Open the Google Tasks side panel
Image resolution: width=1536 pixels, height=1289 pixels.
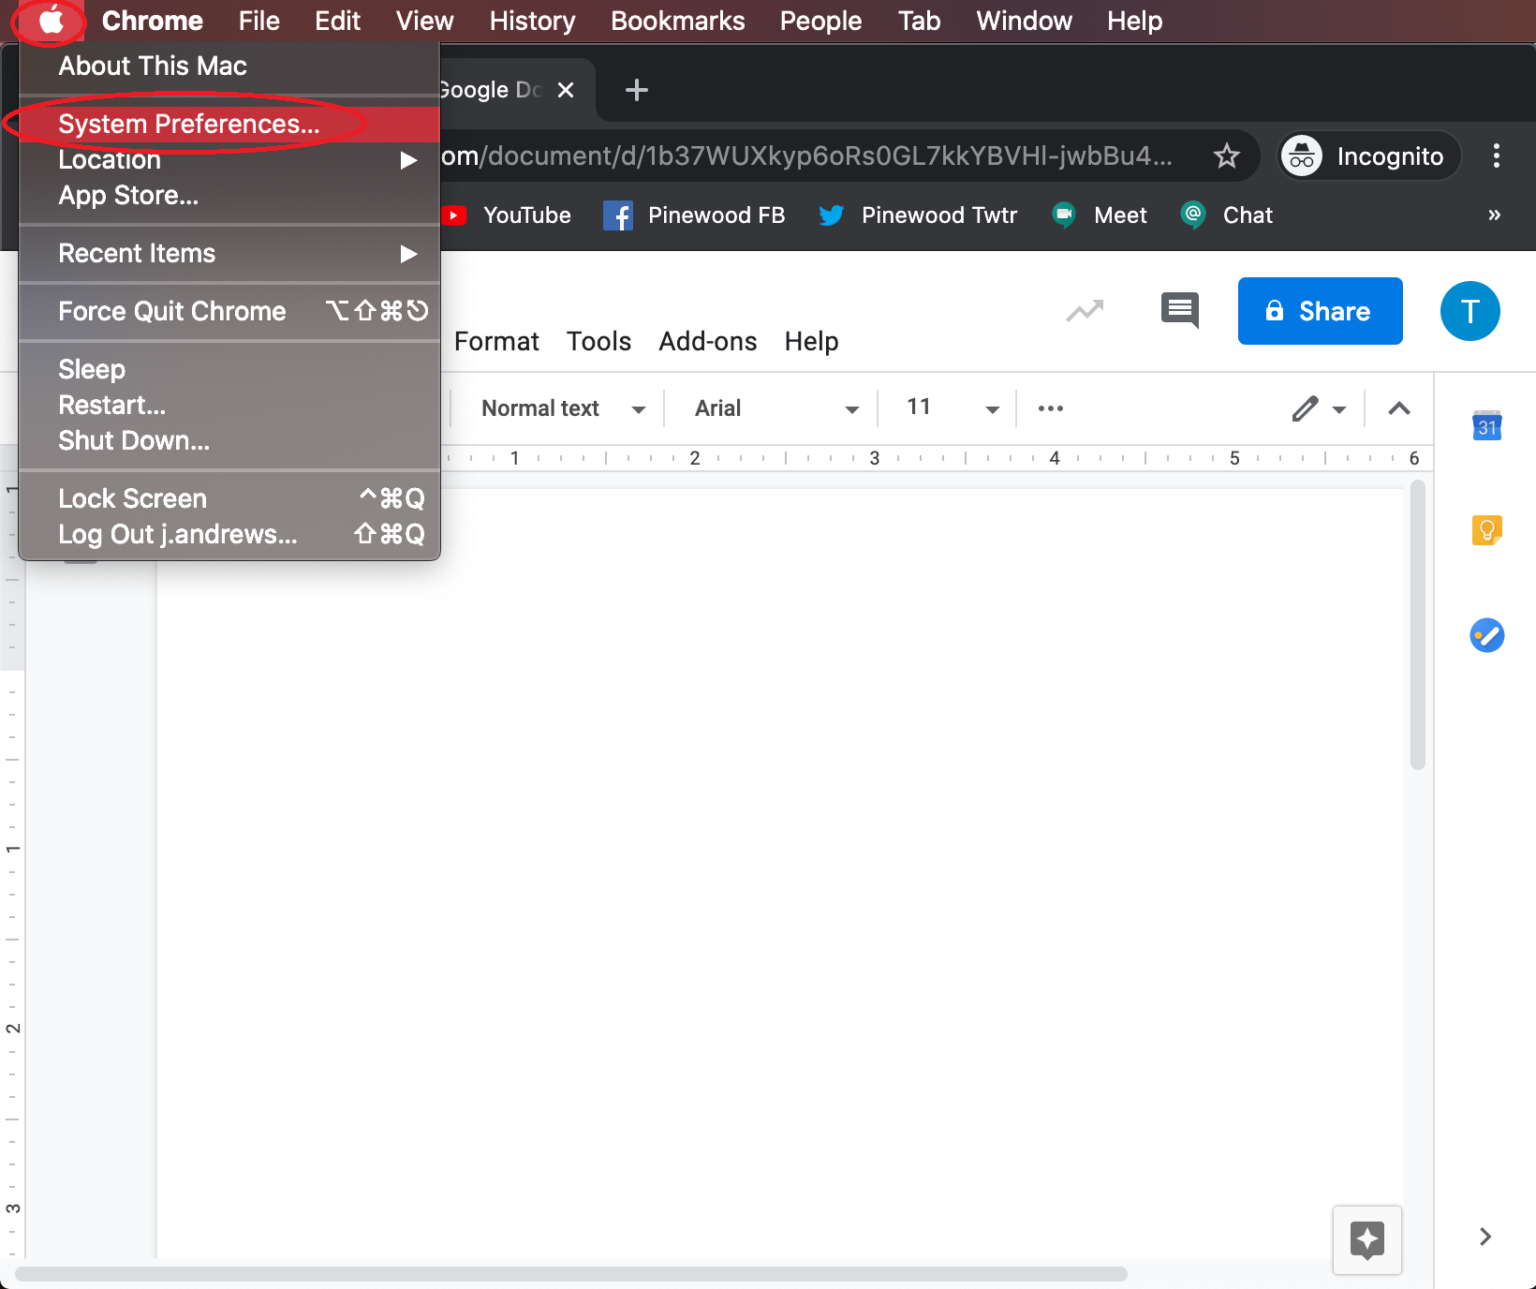[1487, 635]
